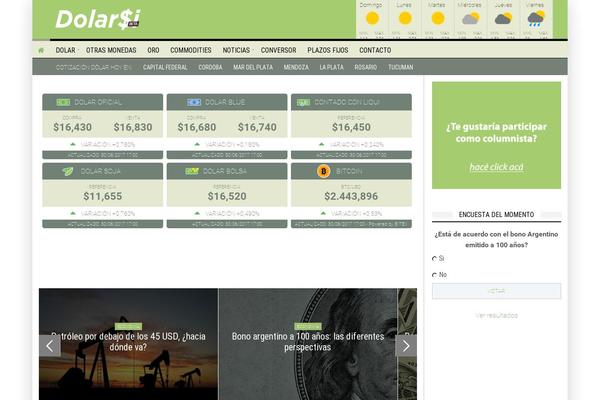Click Dolar Blue compra value $16,680
The height and width of the screenshot is (400, 600).
point(197,127)
